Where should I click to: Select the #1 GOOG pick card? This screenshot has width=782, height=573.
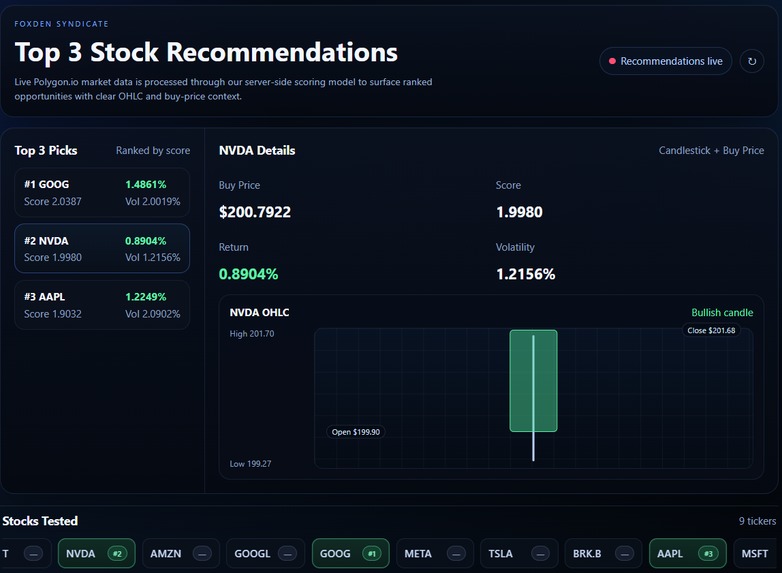click(102, 192)
